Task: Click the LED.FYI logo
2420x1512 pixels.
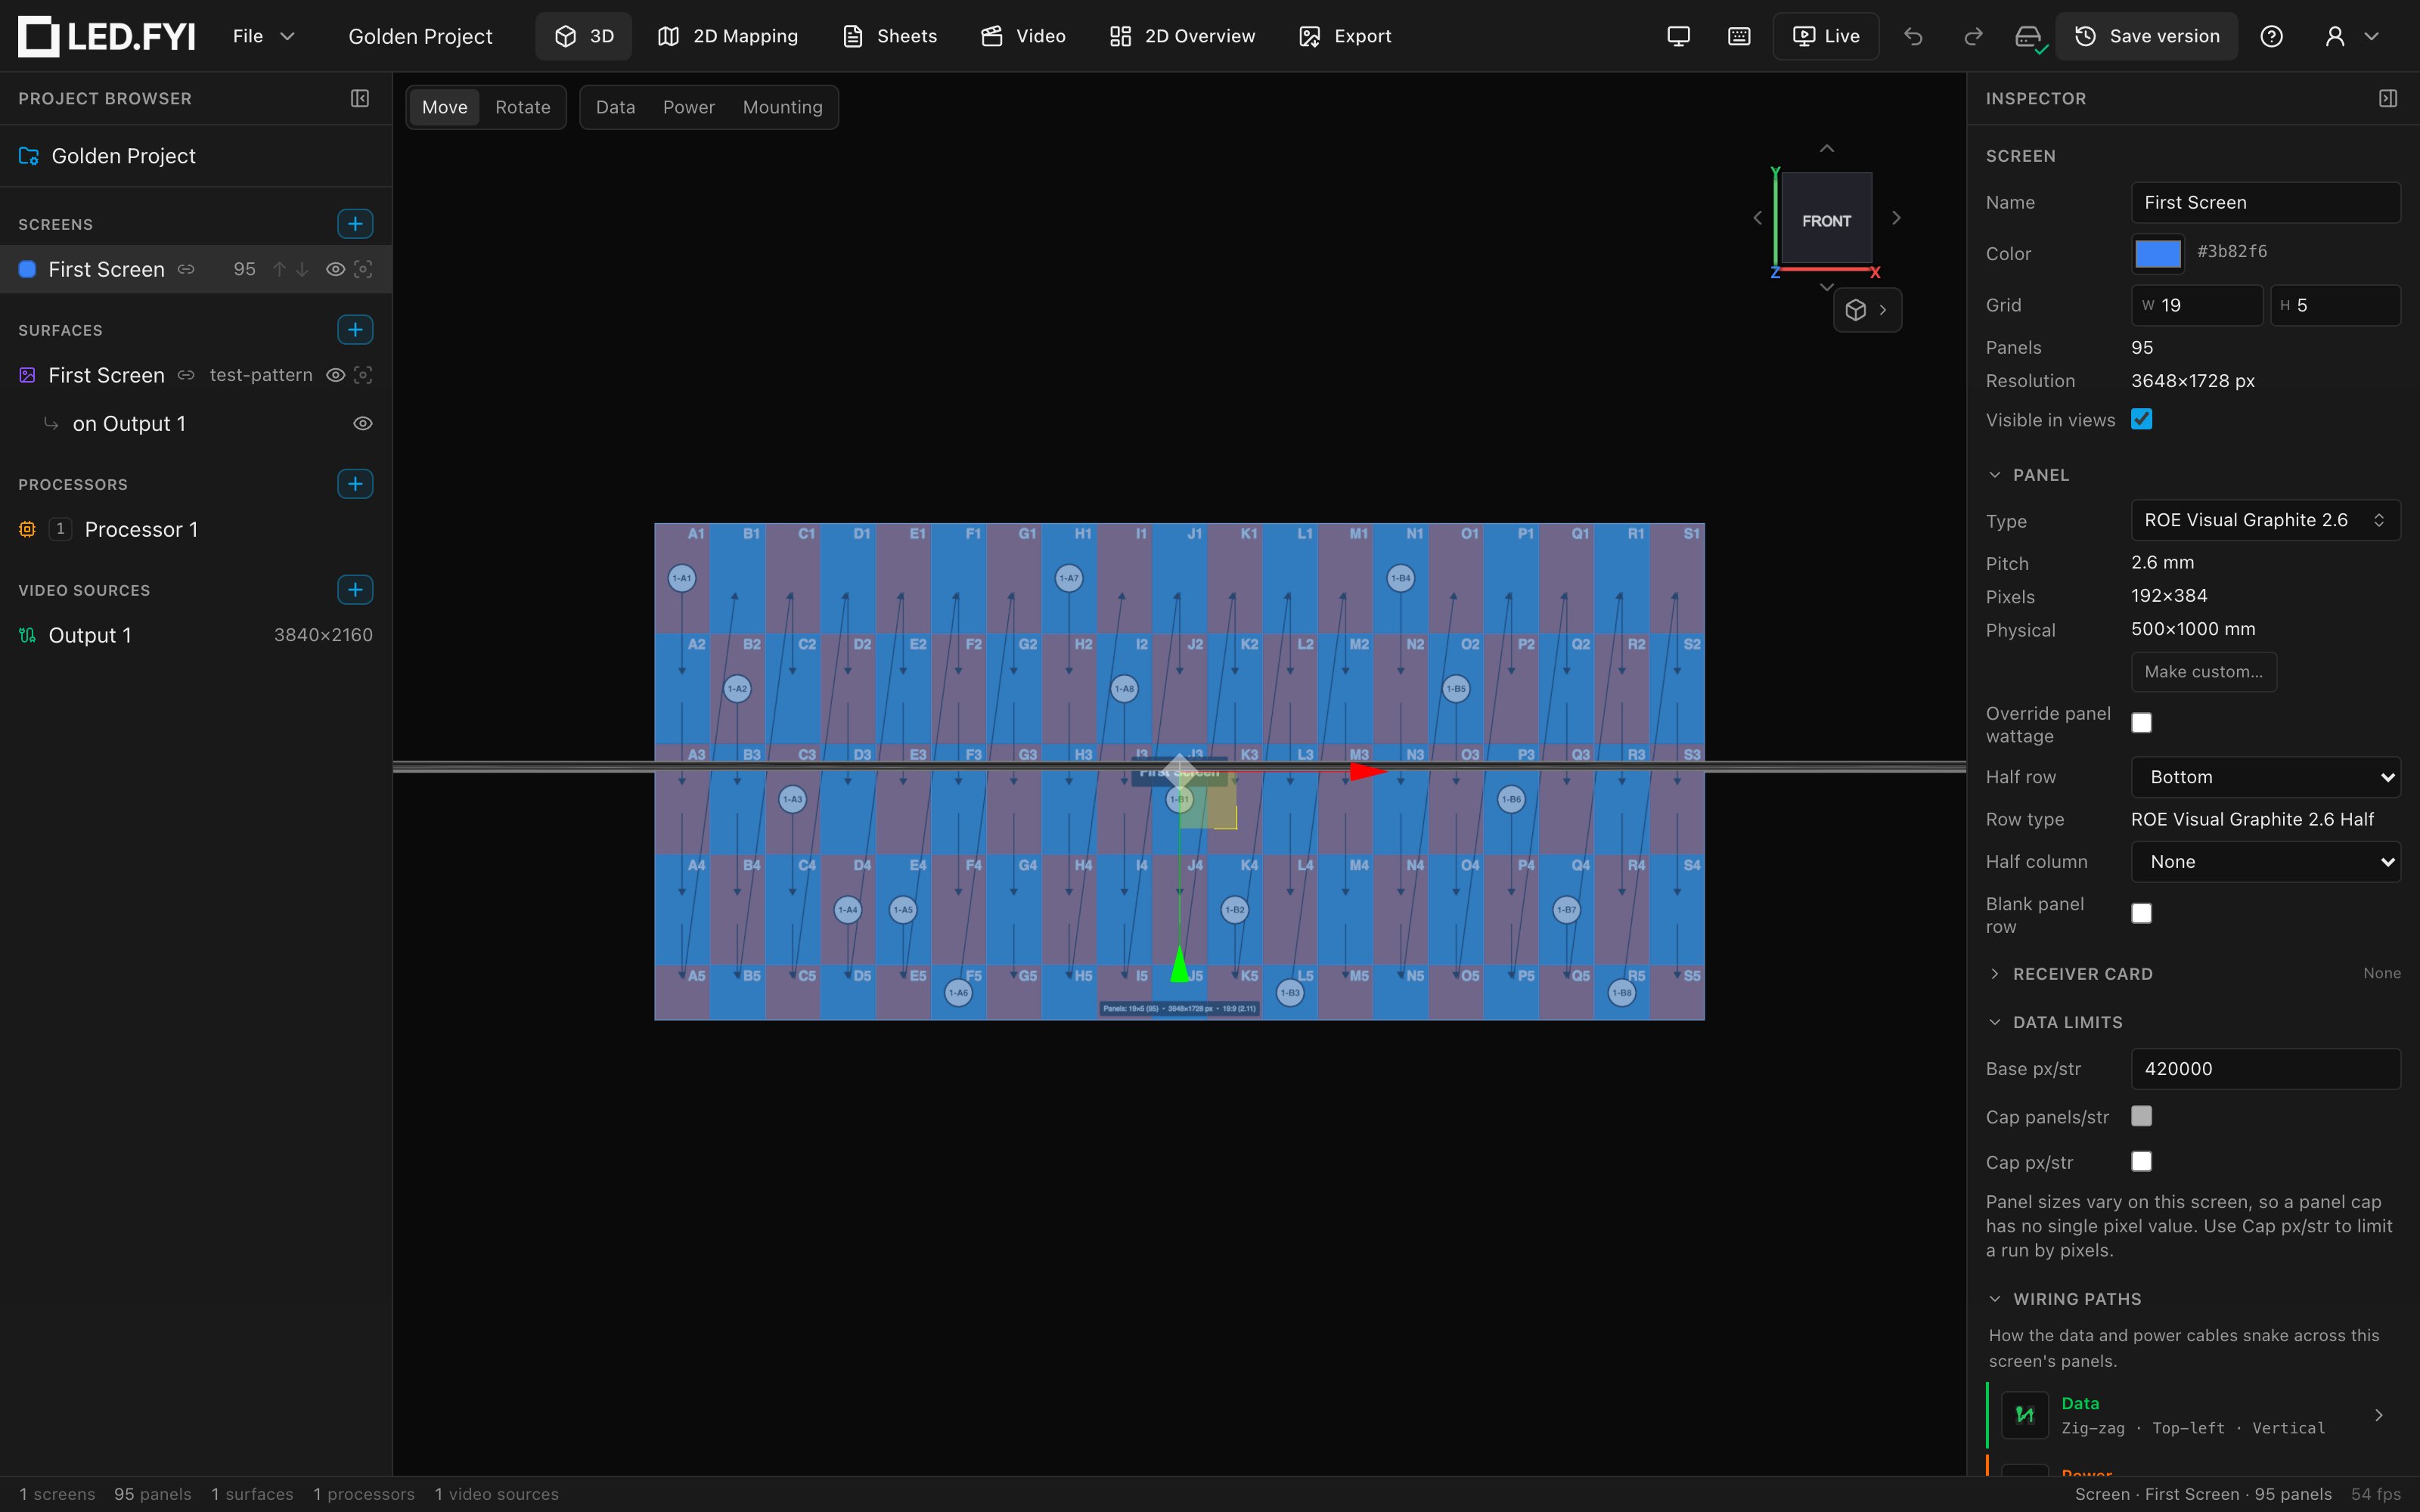Action: [x=106, y=36]
